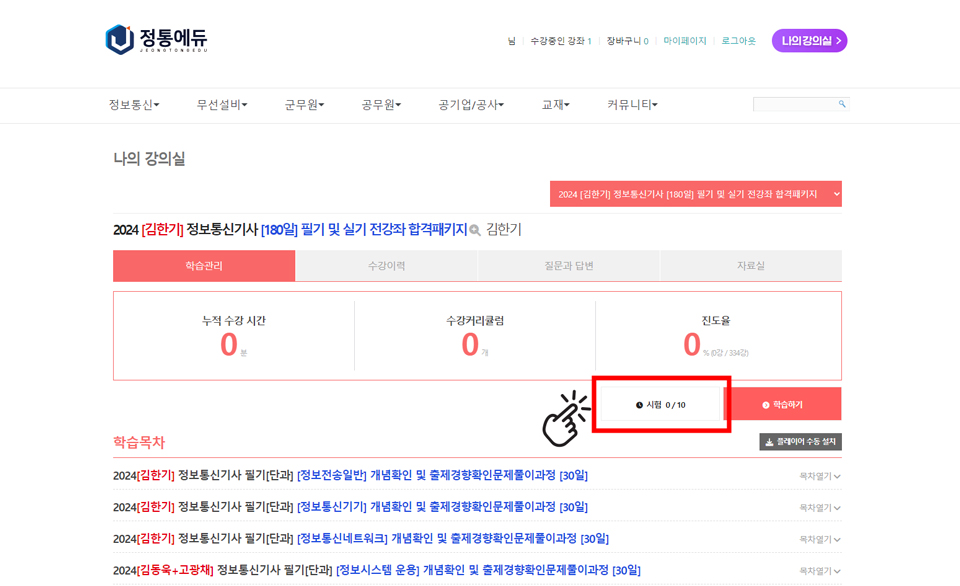Viewport: 960px width, 586px height.
Task: Open the 정보통신 menu
Action: pyautogui.click(x=134, y=105)
